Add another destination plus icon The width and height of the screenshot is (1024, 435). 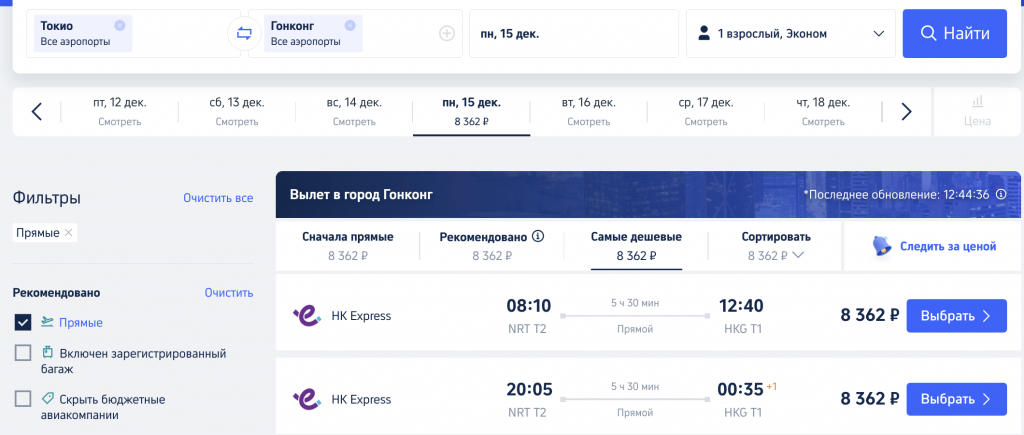coord(447,33)
